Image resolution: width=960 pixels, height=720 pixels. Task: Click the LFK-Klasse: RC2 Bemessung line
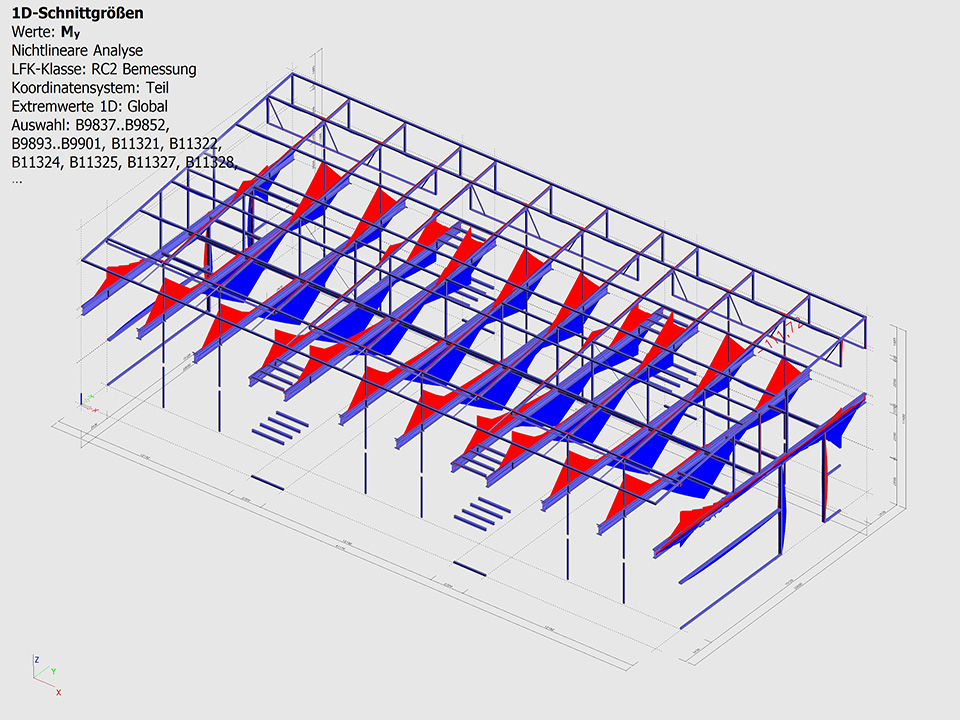(104, 69)
